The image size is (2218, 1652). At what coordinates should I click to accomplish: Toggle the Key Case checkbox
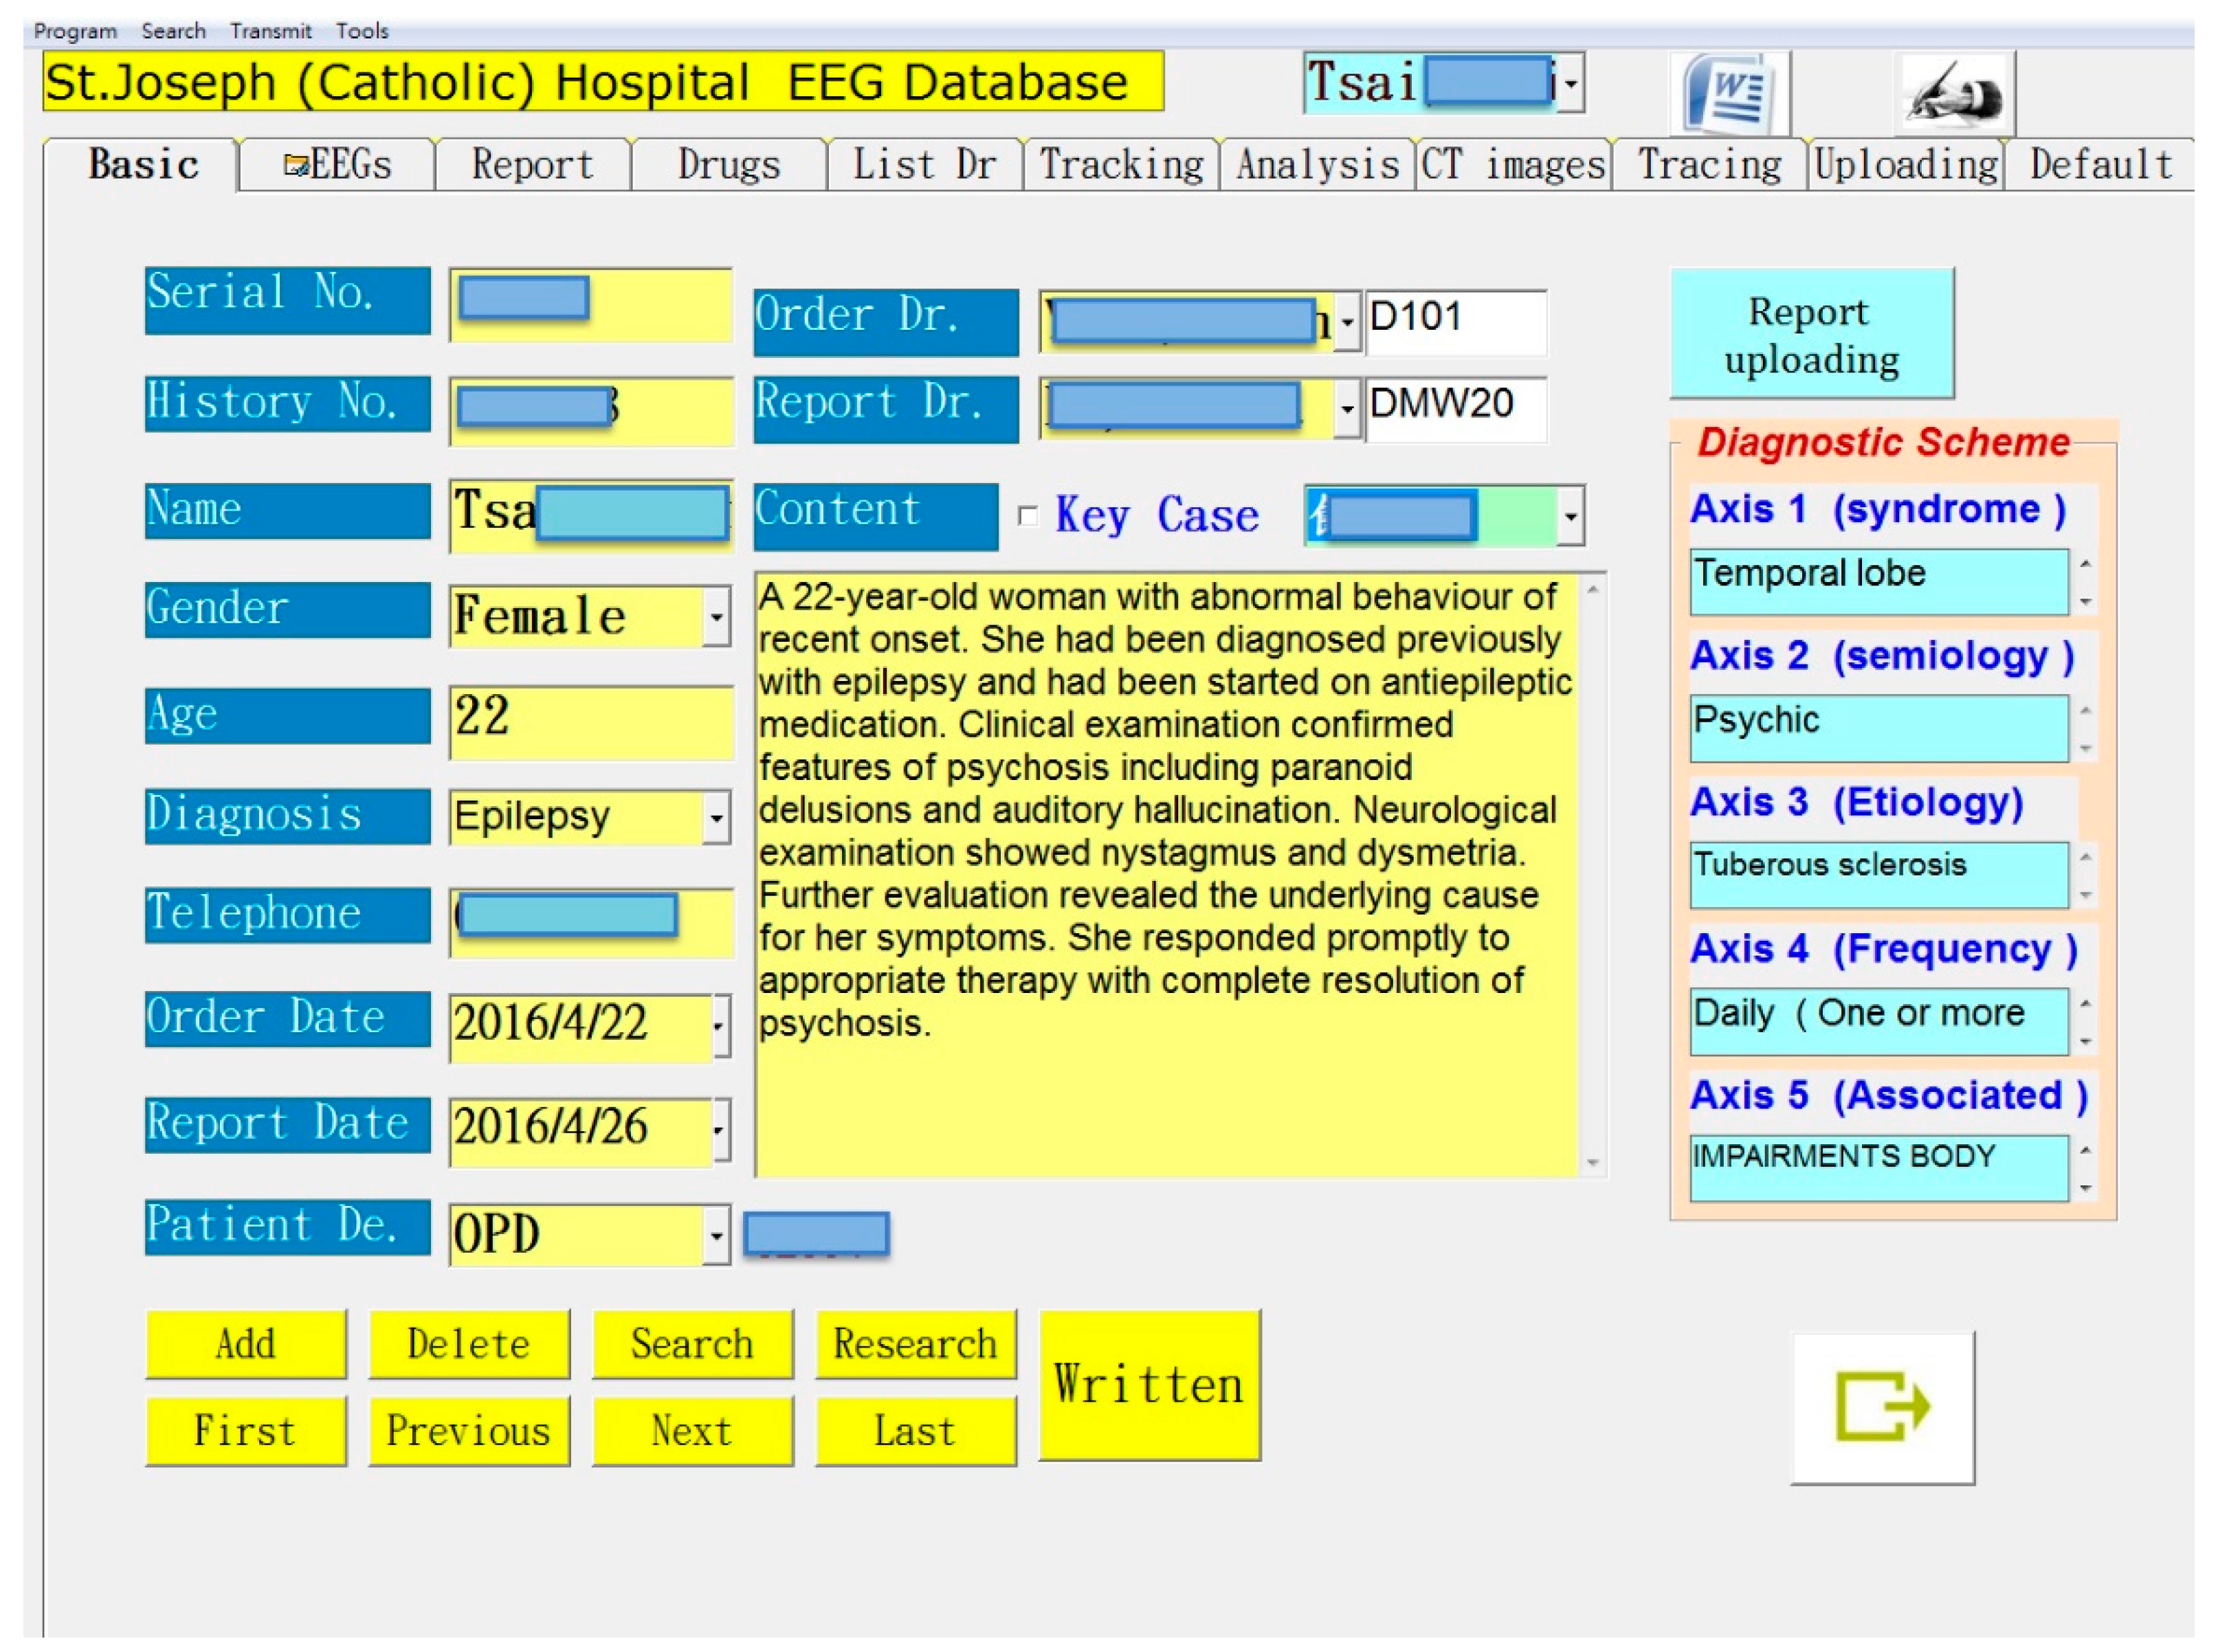tap(1027, 516)
